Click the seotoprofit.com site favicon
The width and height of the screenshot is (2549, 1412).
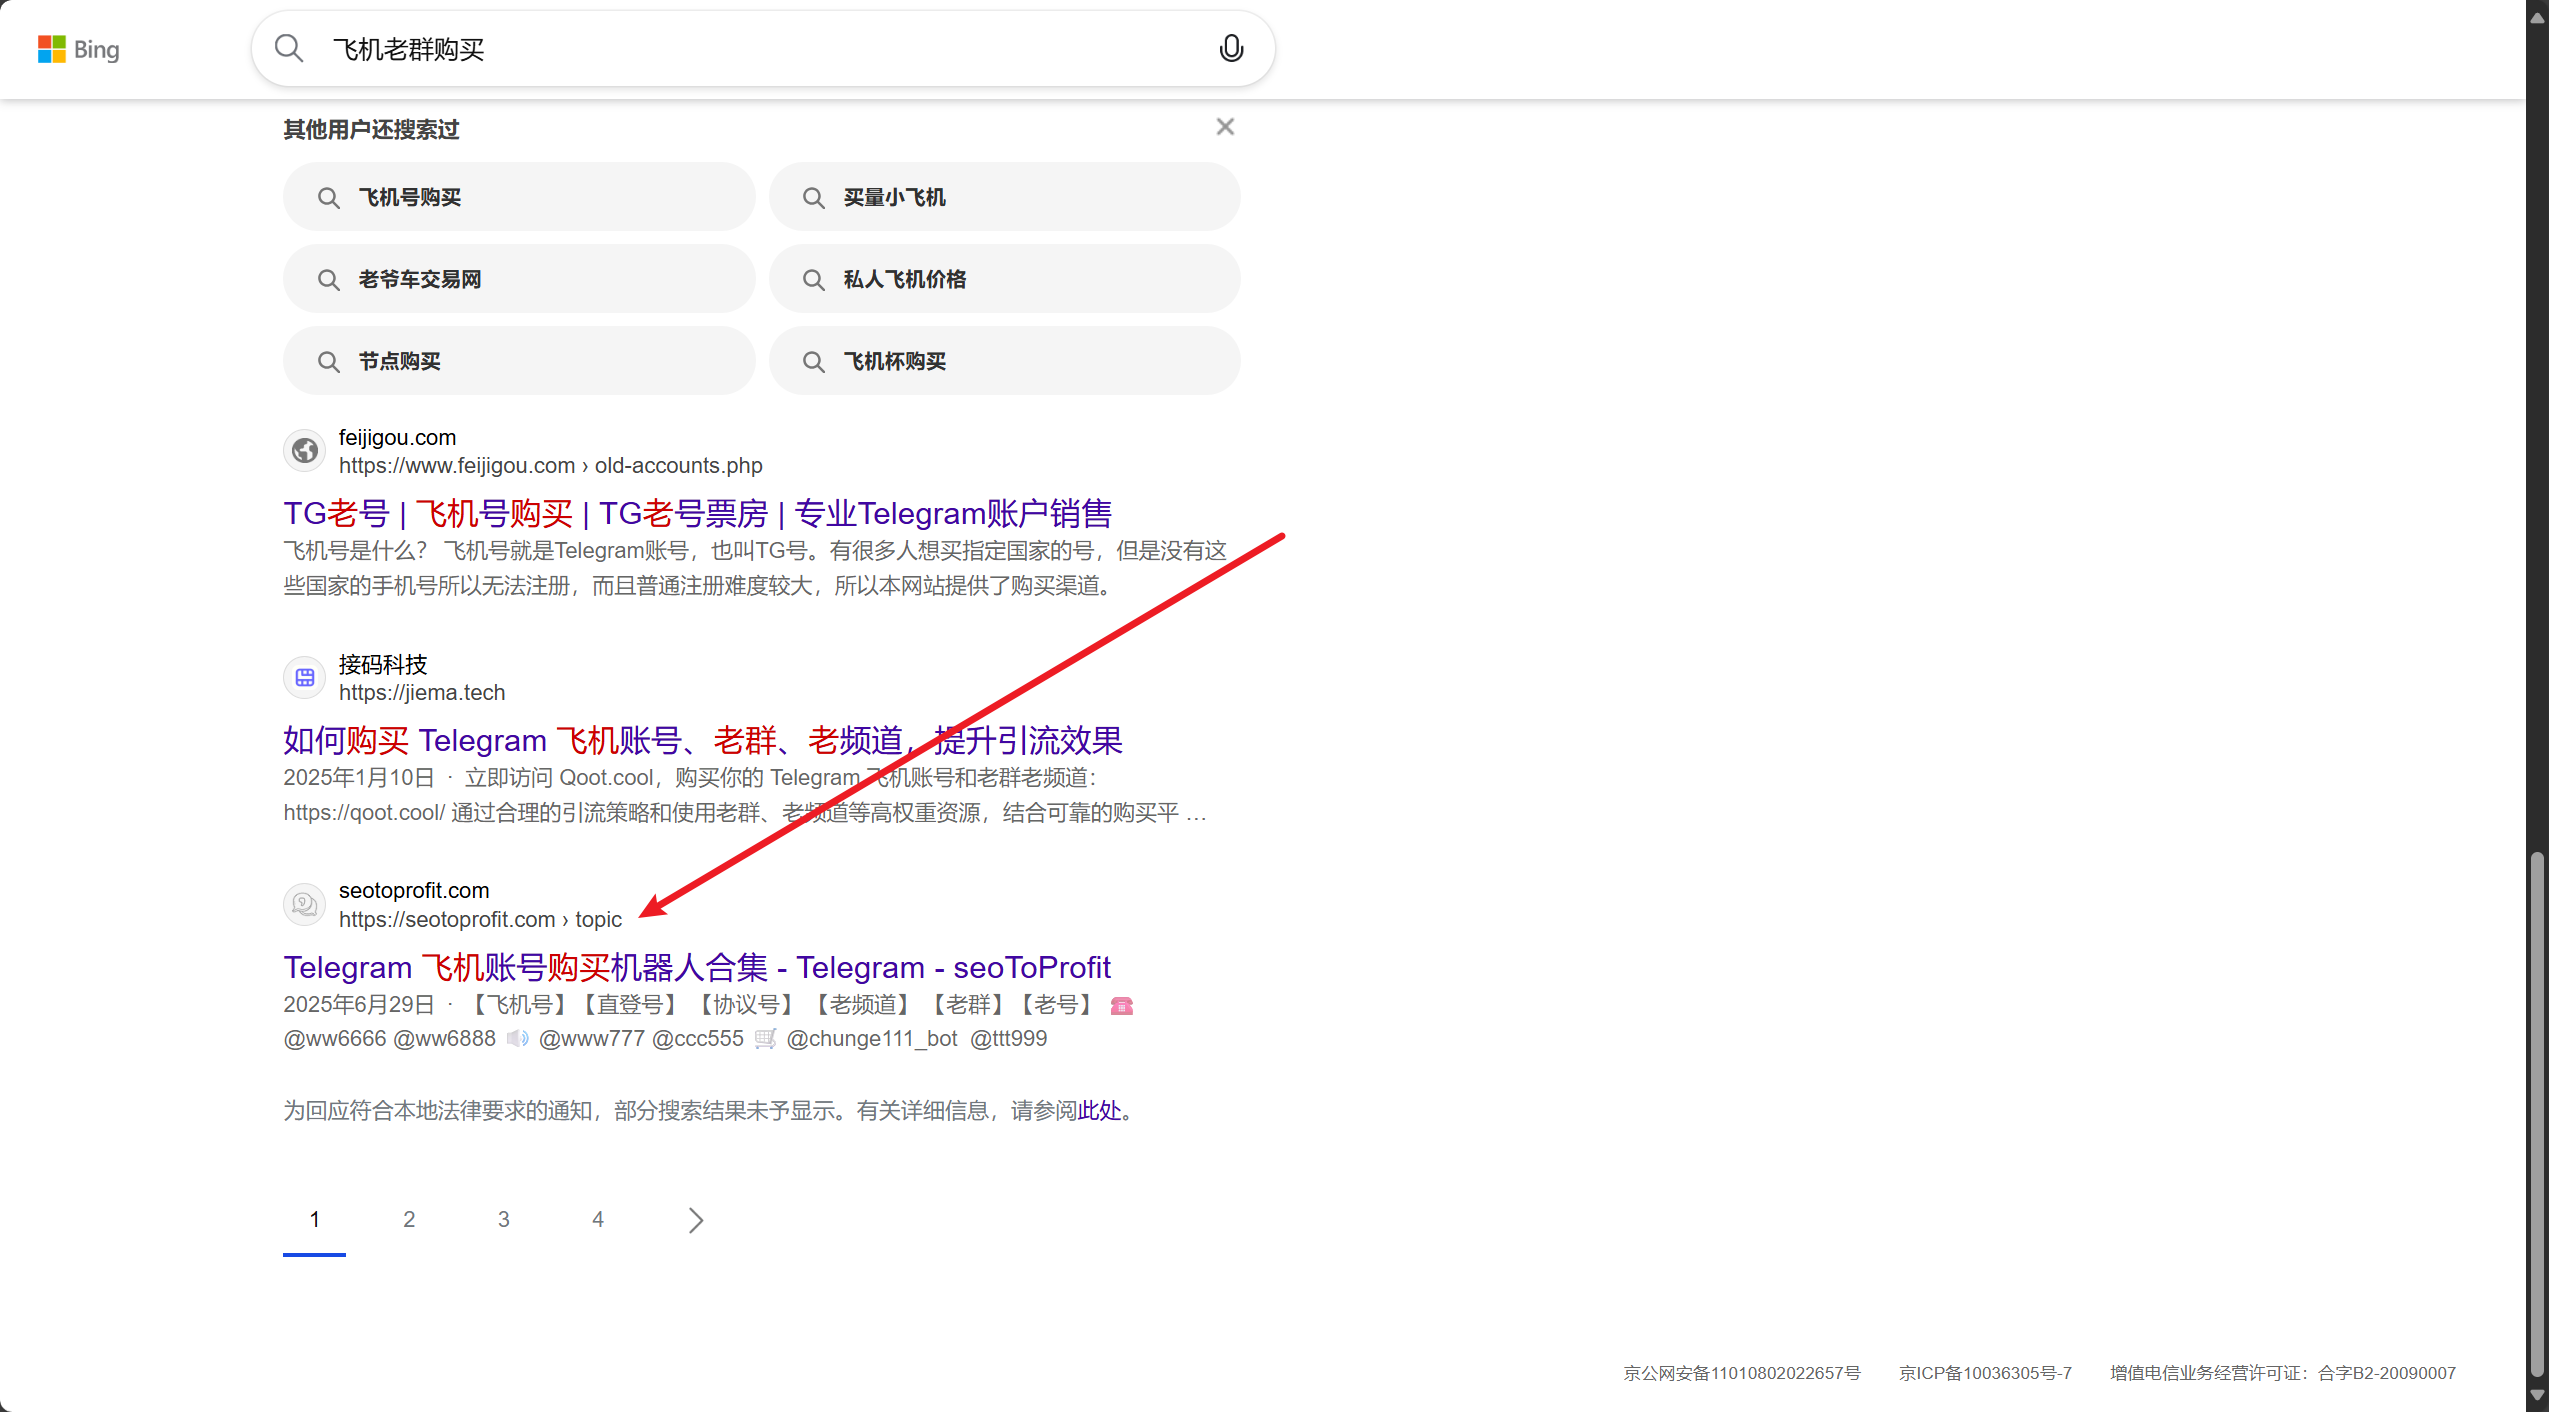coord(305,904)
